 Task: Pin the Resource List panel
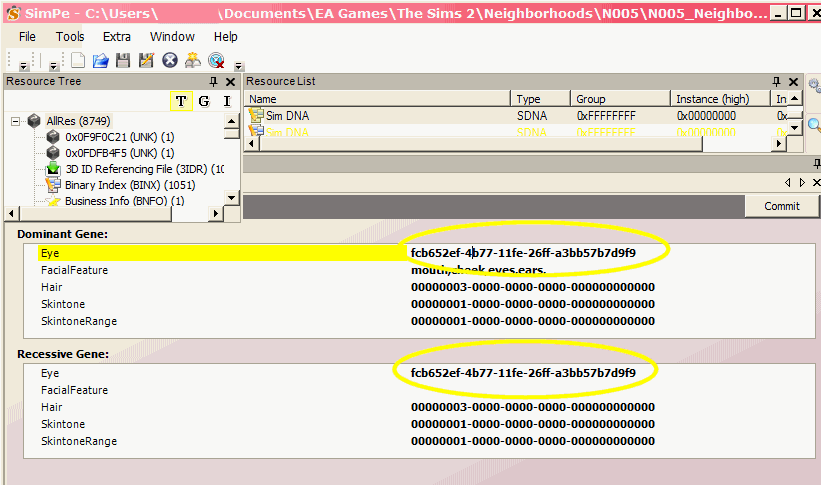pyautogui.click(x=776, y=82)
